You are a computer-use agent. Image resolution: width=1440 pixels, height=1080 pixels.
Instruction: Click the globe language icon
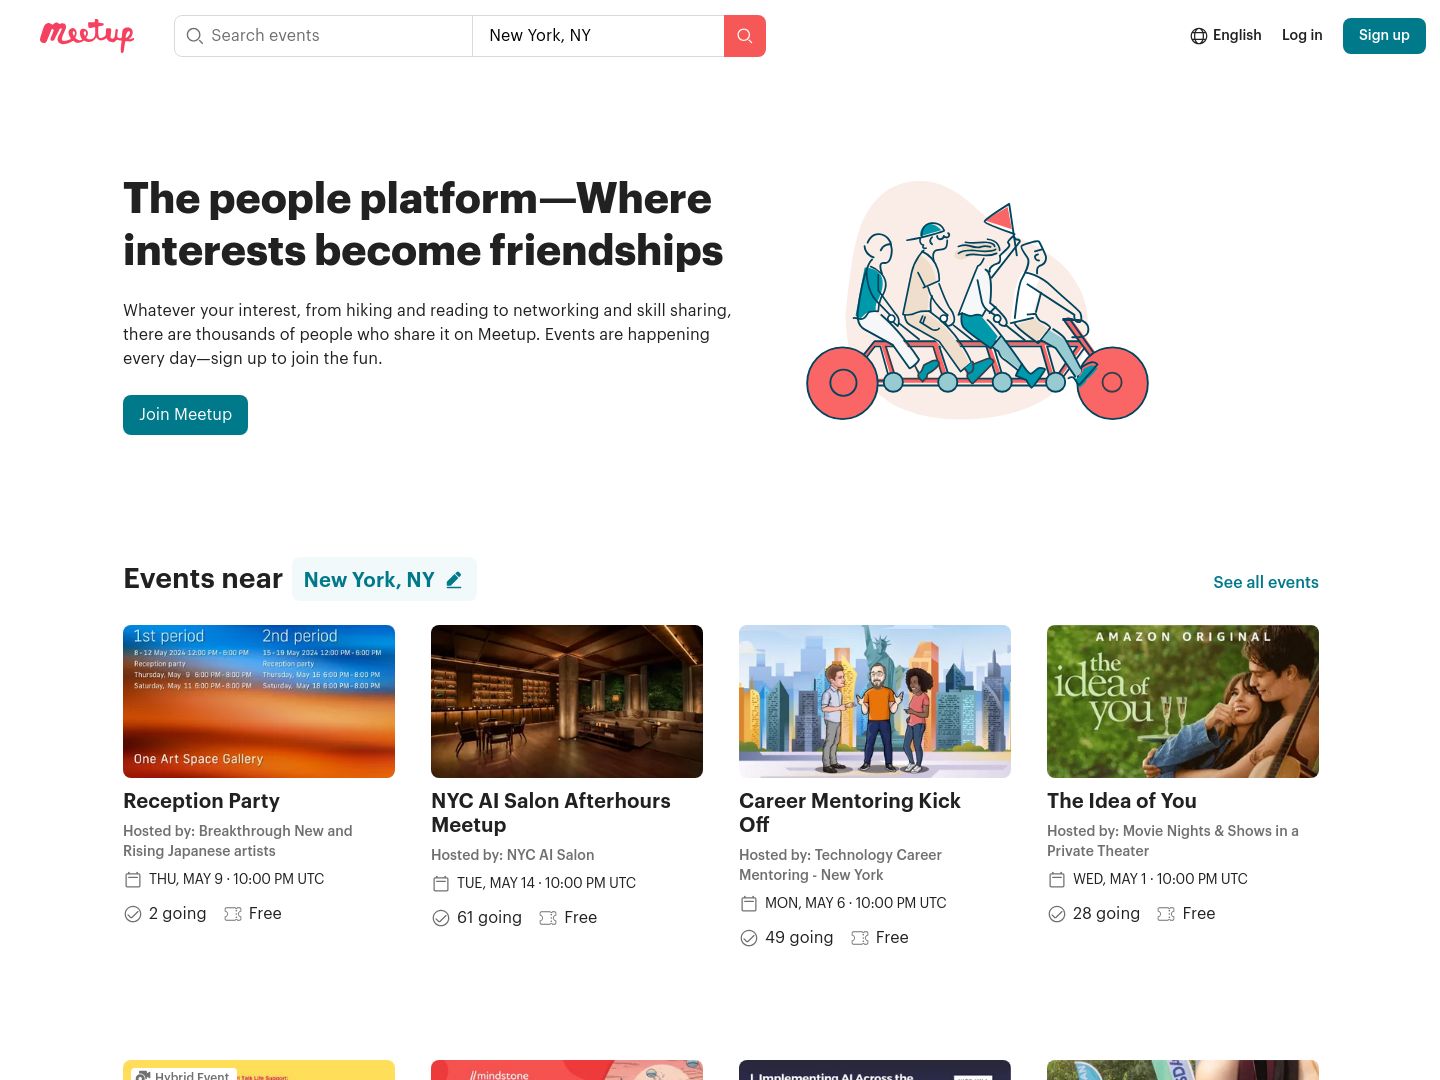click(x=1199, y=36)
